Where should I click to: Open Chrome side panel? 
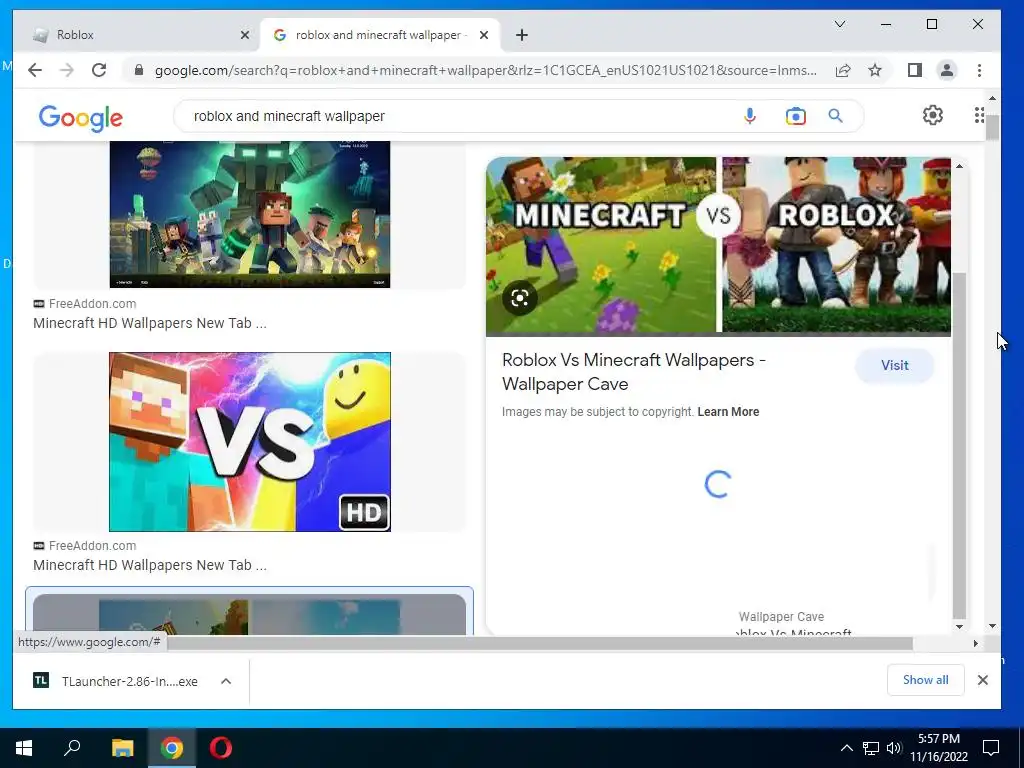click(915, 70)
